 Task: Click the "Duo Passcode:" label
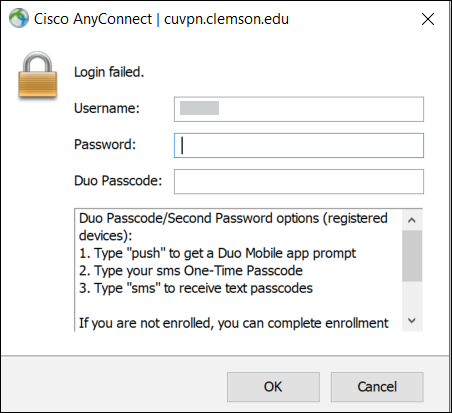click(118, 181)
